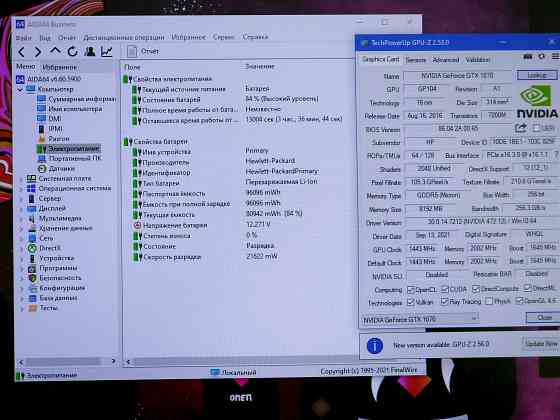Click the Back navigation arrow in AIDA64 toolbar
The height and width of the screenshot is (420, 560).
pos(21,52)
